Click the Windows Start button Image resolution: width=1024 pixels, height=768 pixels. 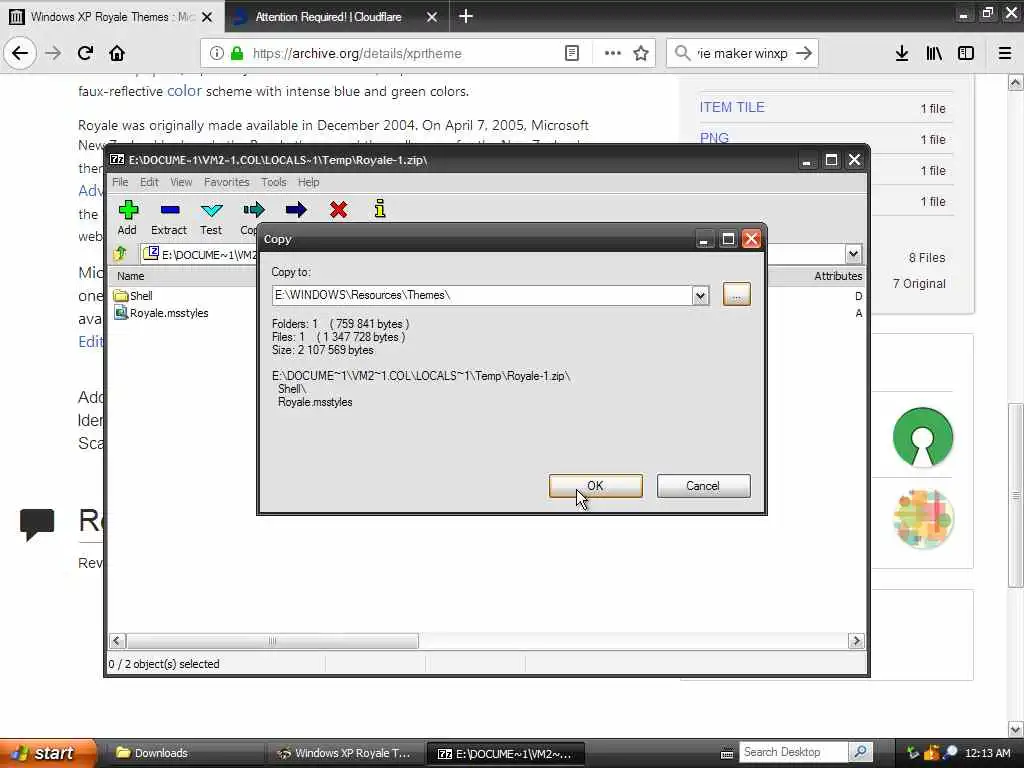point(47,753)
